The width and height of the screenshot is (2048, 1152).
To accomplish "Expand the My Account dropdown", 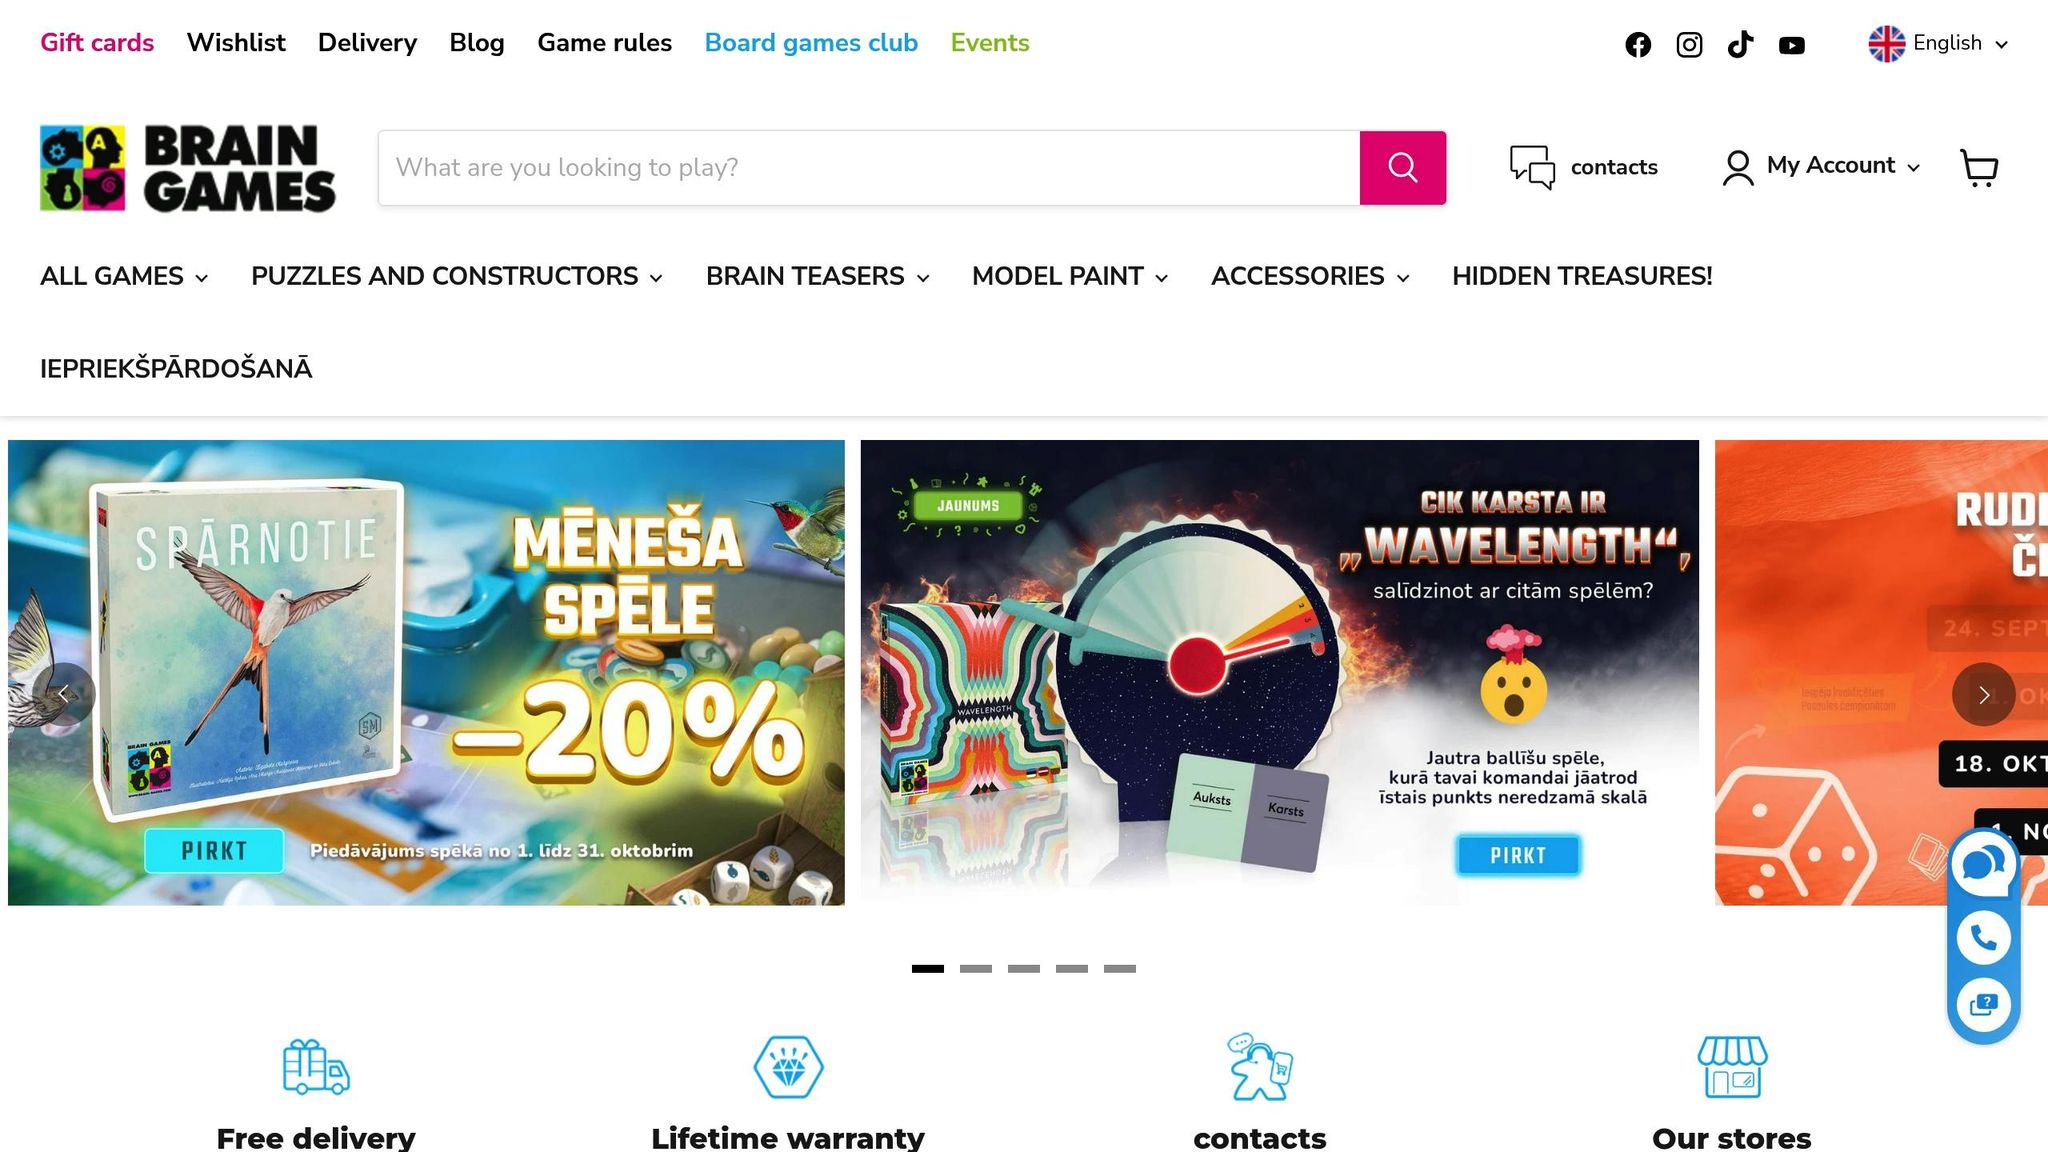I will point(1821,167).
